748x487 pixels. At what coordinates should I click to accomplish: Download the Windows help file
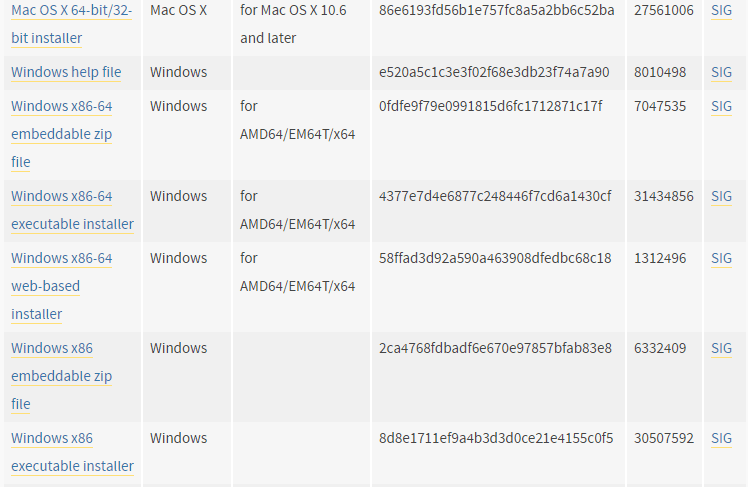tap(66, 72)
